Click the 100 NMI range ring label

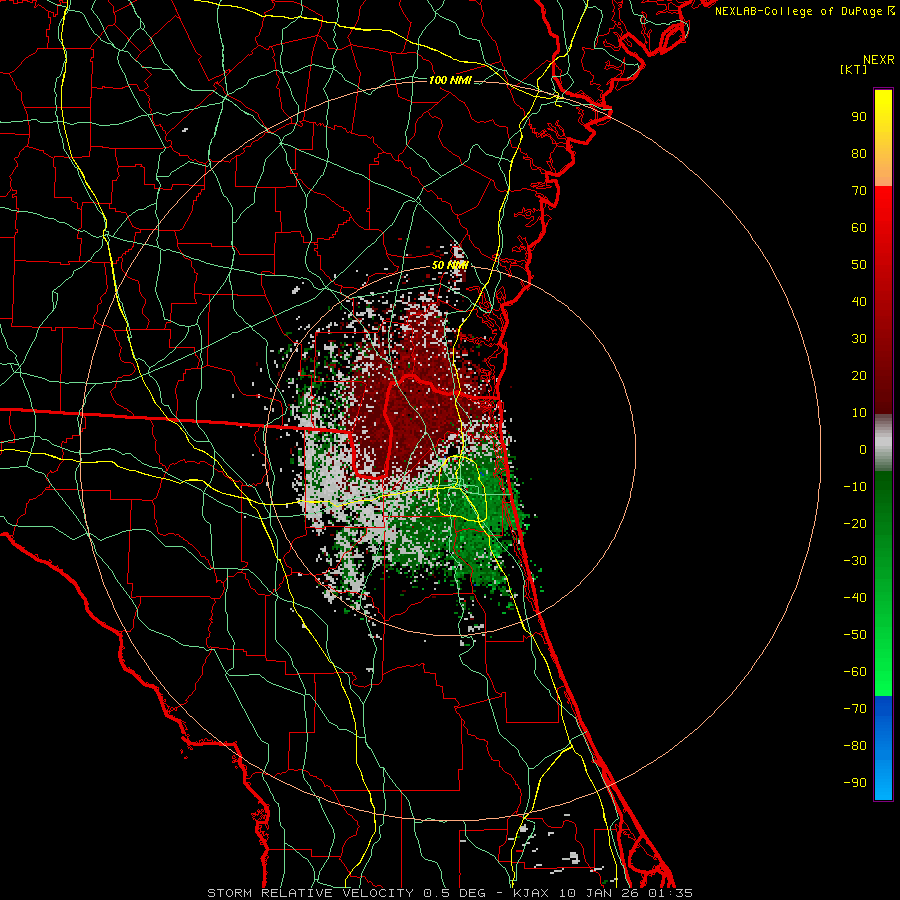pyautogui.click(x=450, y=80)
